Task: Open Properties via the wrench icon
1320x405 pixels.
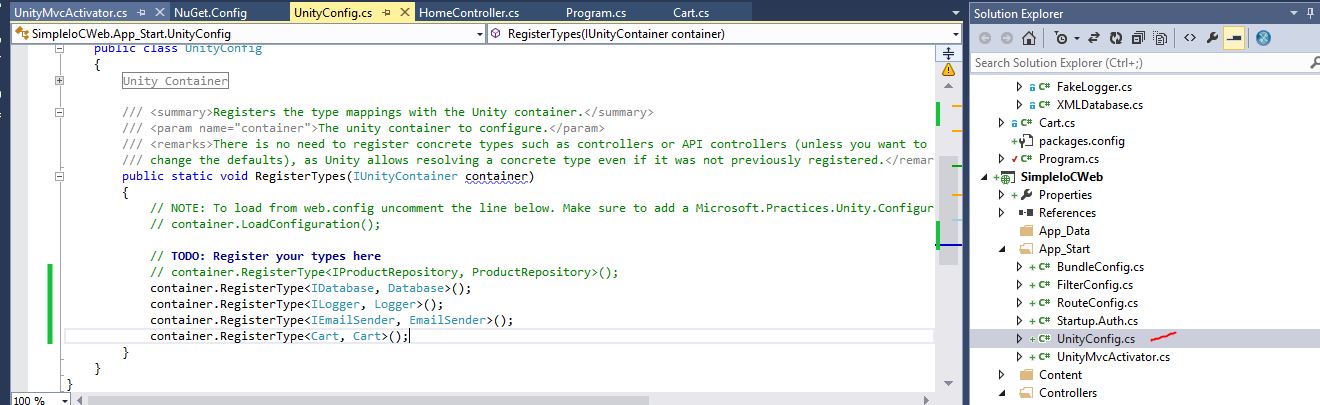Action: 1212,39
